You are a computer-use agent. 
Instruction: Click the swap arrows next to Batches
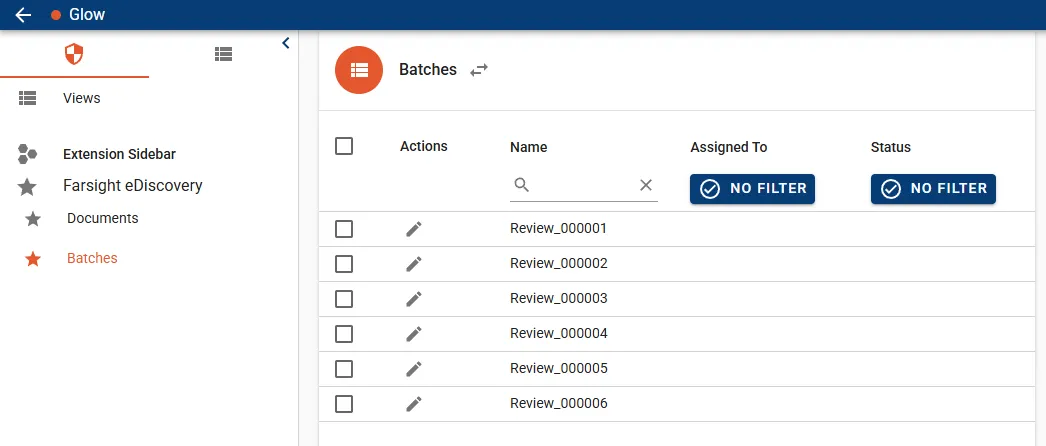[x=479, y=70]
